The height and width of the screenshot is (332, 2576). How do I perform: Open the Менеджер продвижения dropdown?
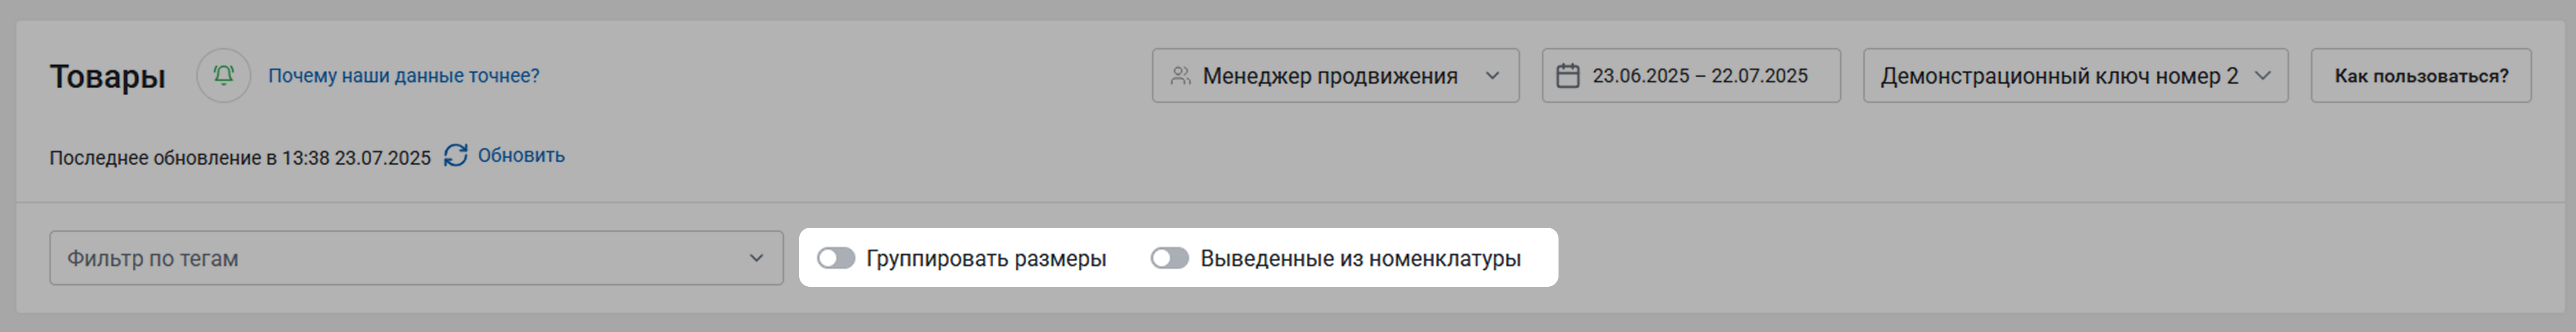(x=1335, y=75)
